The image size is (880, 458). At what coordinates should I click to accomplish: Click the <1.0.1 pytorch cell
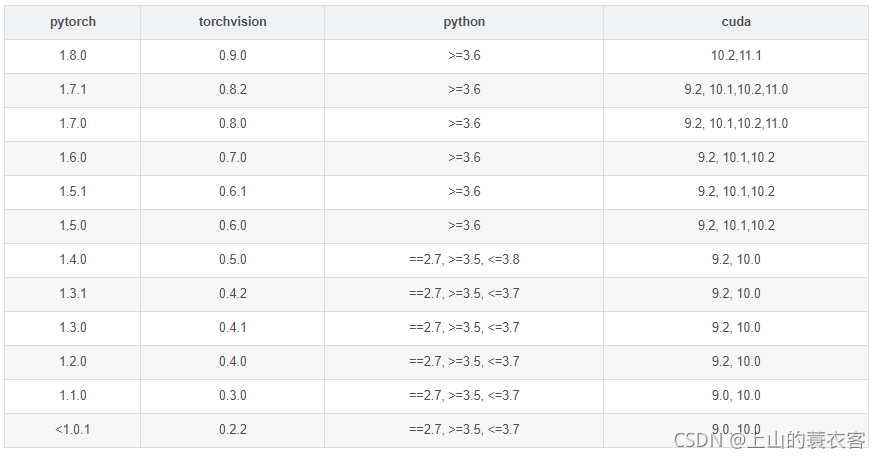click(73, 430)
